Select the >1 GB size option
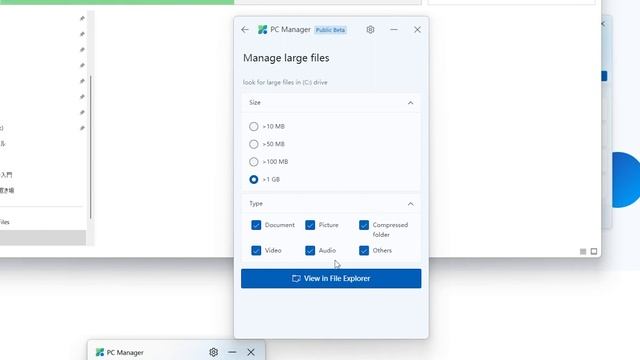 tap(253, 180)
